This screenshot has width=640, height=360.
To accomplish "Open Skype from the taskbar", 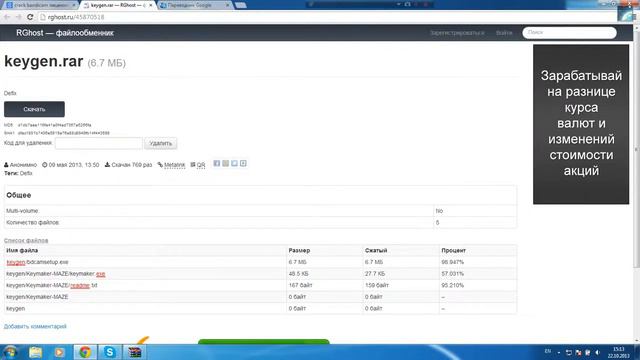I will pyautogui.click(x=109, y=352).
